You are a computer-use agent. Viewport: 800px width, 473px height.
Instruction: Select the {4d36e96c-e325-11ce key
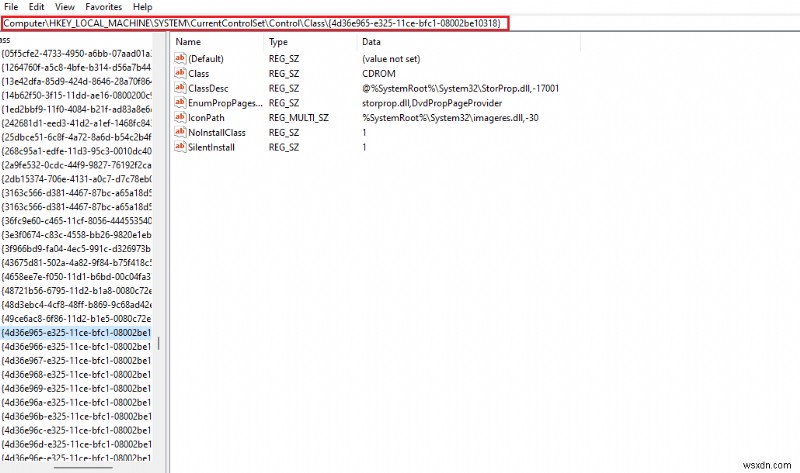76,431
